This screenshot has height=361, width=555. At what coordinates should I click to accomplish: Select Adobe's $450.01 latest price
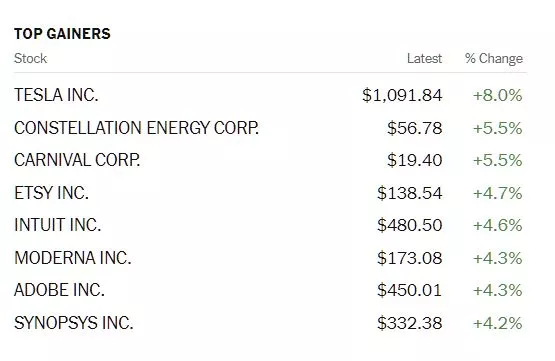pos(410,290)
